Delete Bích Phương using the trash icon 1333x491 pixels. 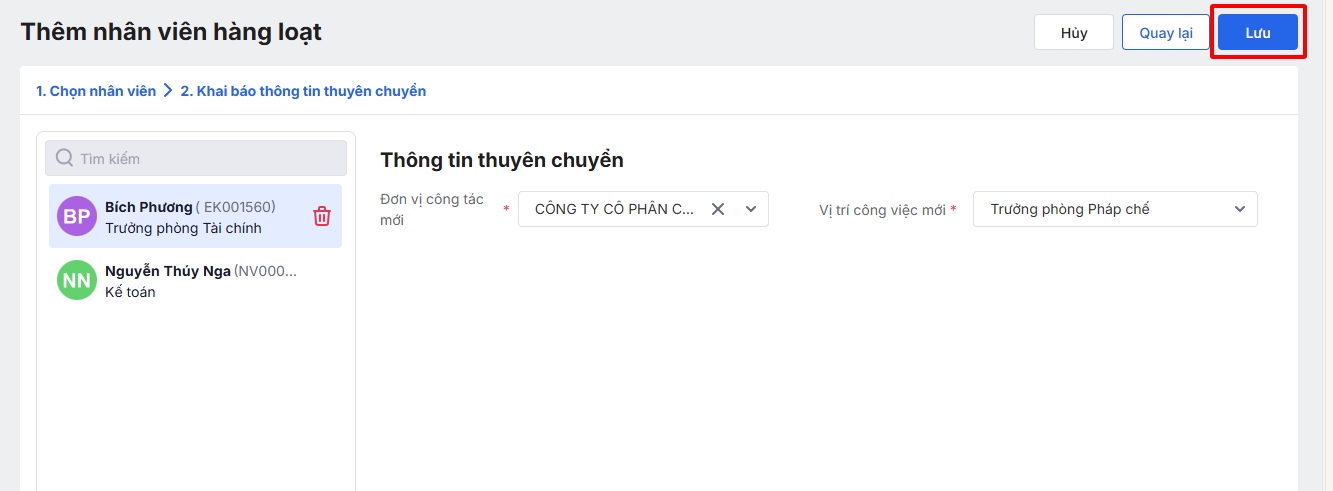tap(322, 216)
